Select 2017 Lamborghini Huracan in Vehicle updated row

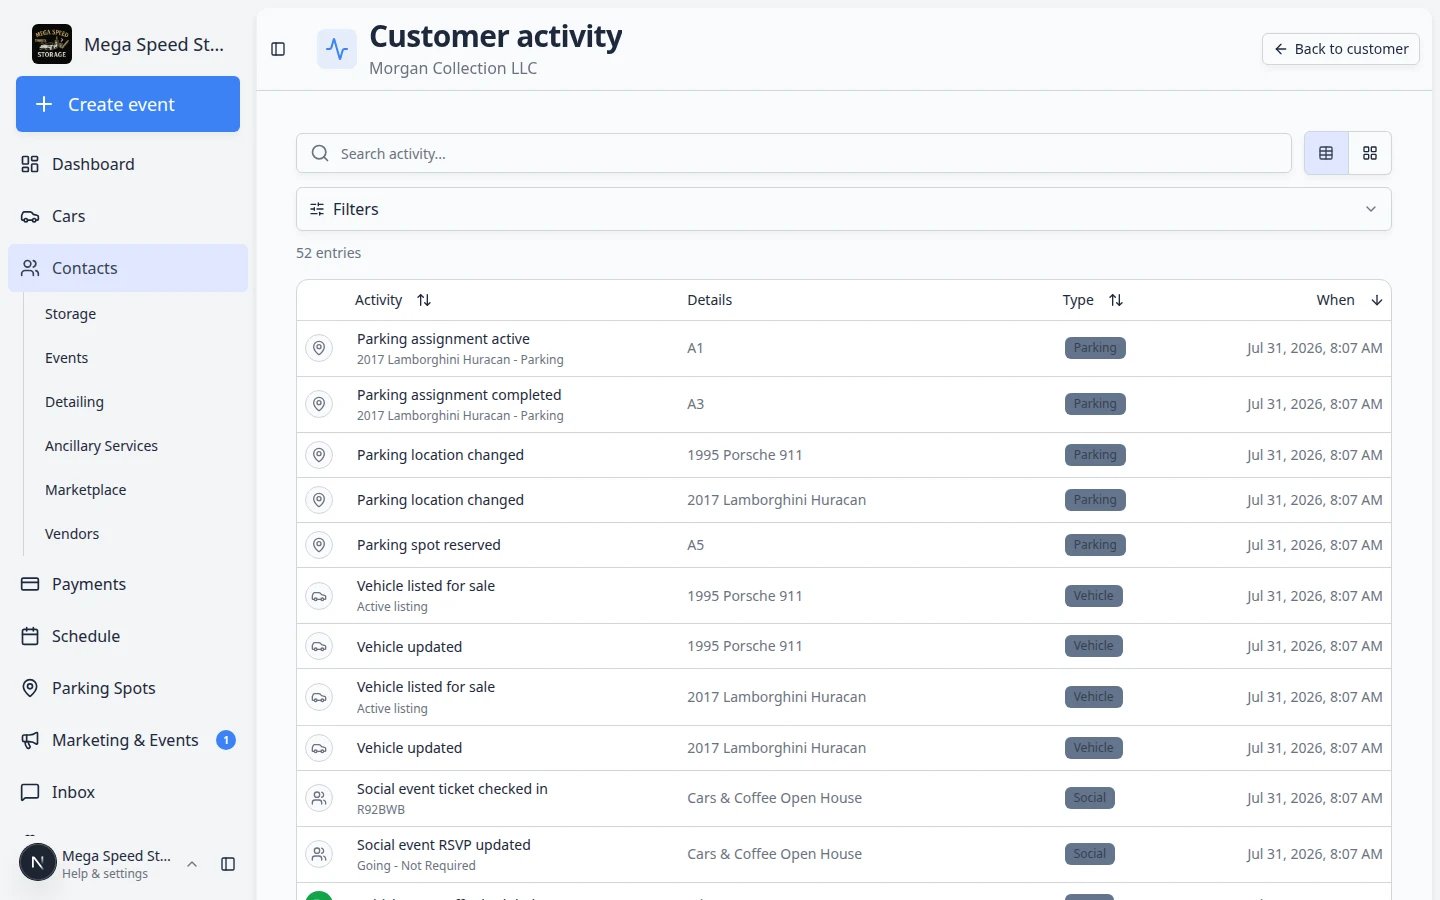[776, 748]
